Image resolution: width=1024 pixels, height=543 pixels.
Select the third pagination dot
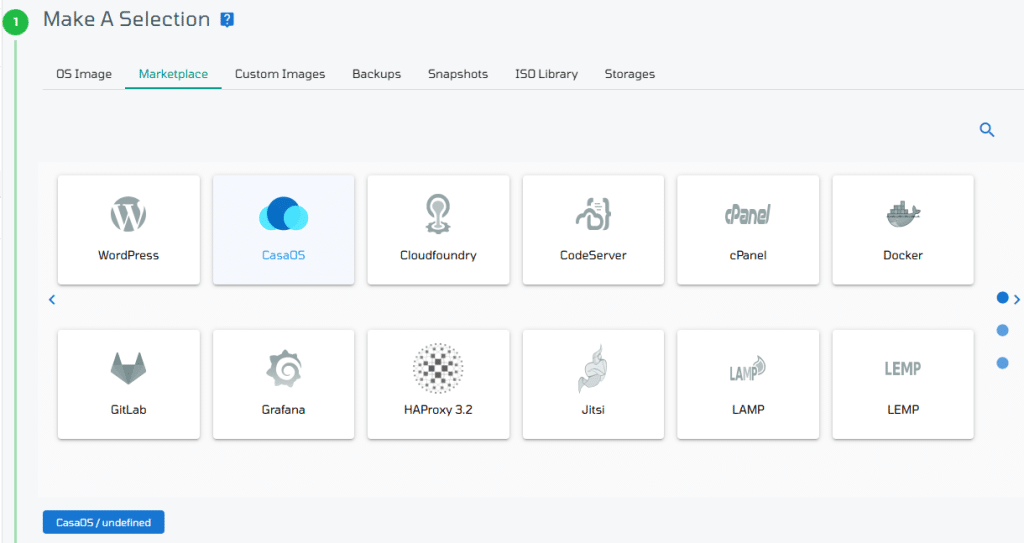click(x=1002, y=363)
